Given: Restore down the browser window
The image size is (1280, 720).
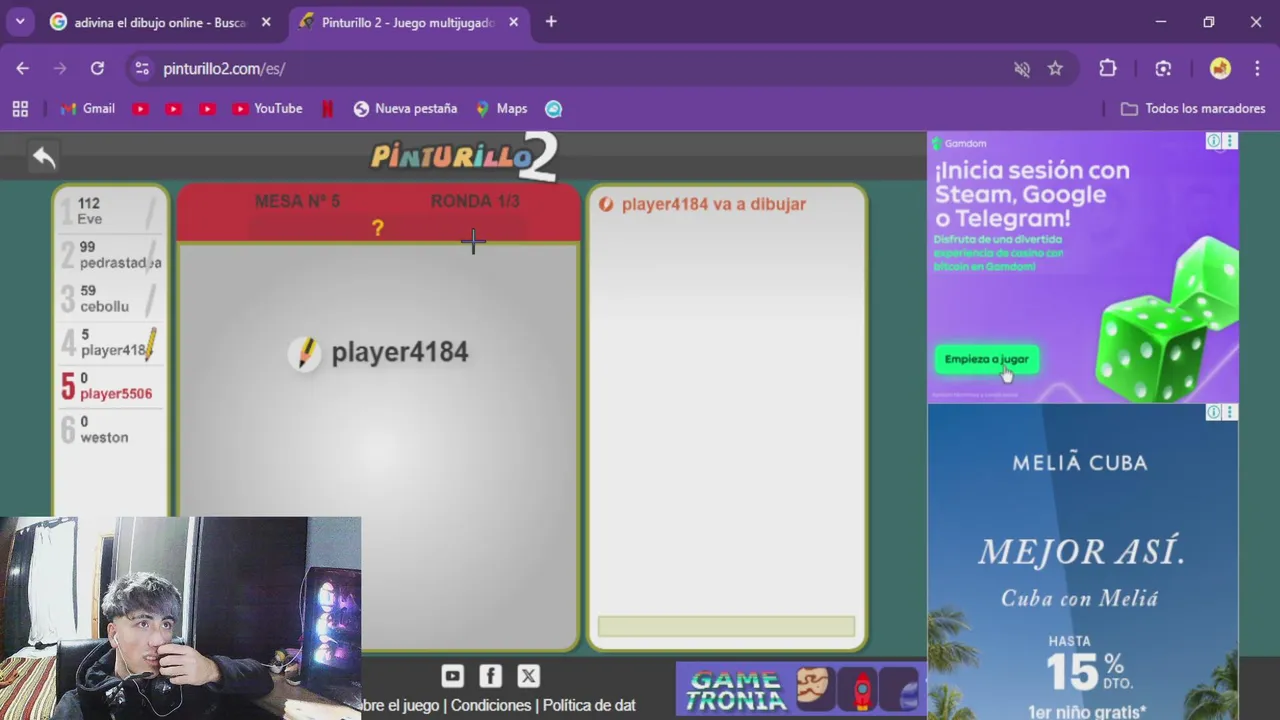Looking at the screenshot, I should [x=1208, y=21].
